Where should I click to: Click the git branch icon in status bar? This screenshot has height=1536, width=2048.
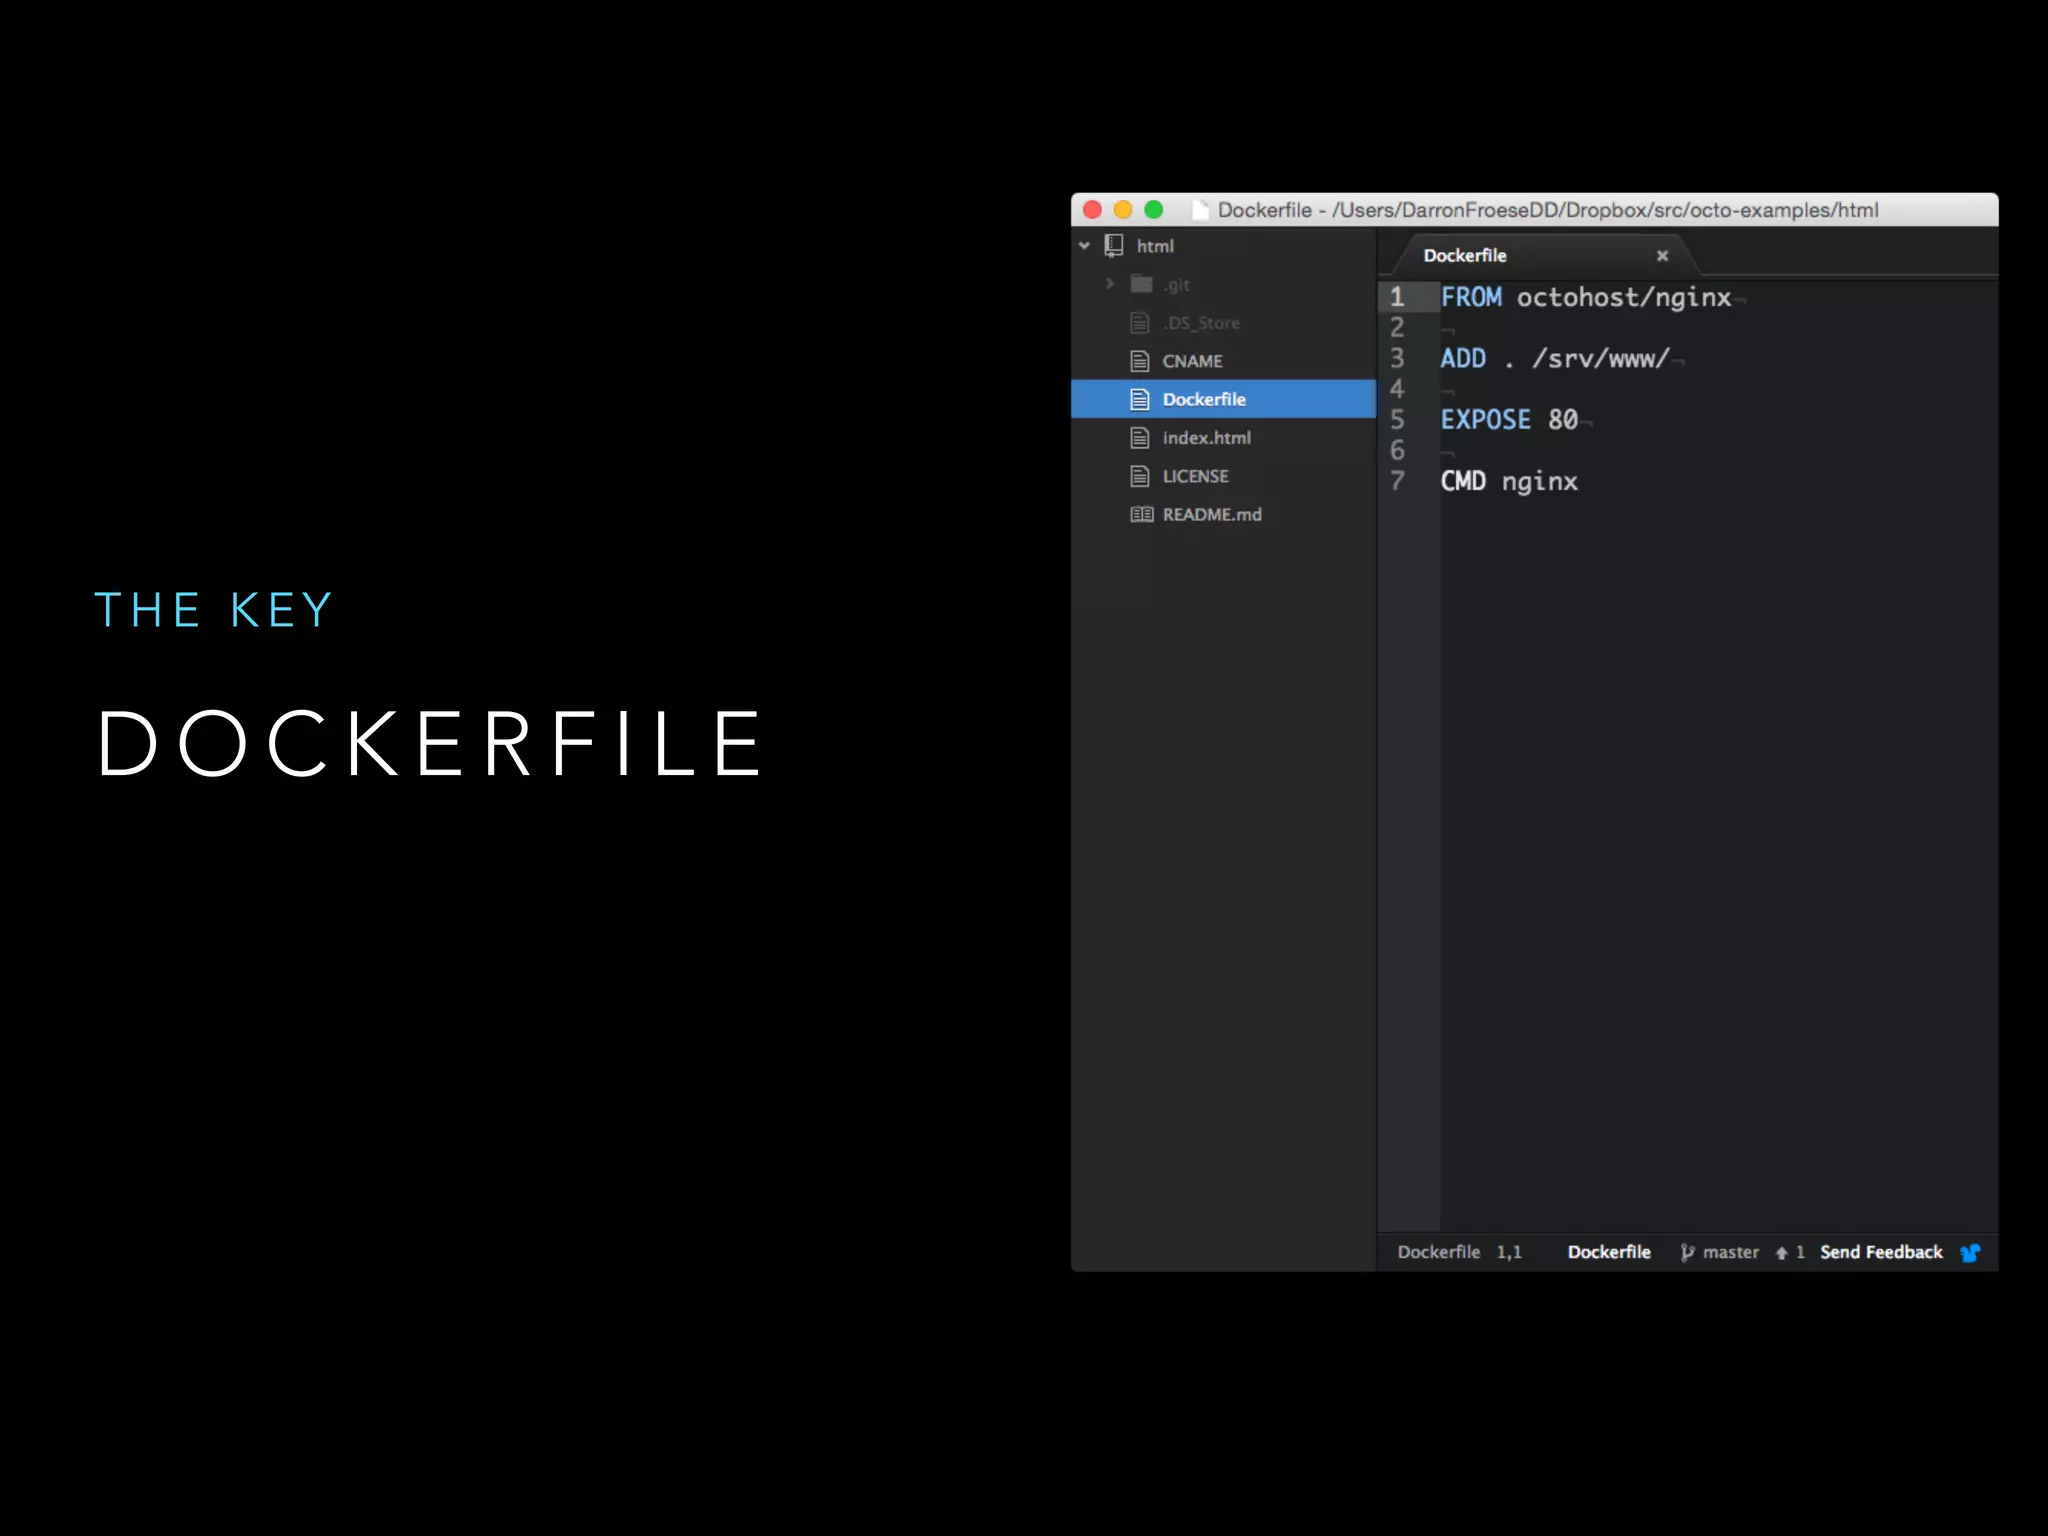click(x=1687, y=1252)
